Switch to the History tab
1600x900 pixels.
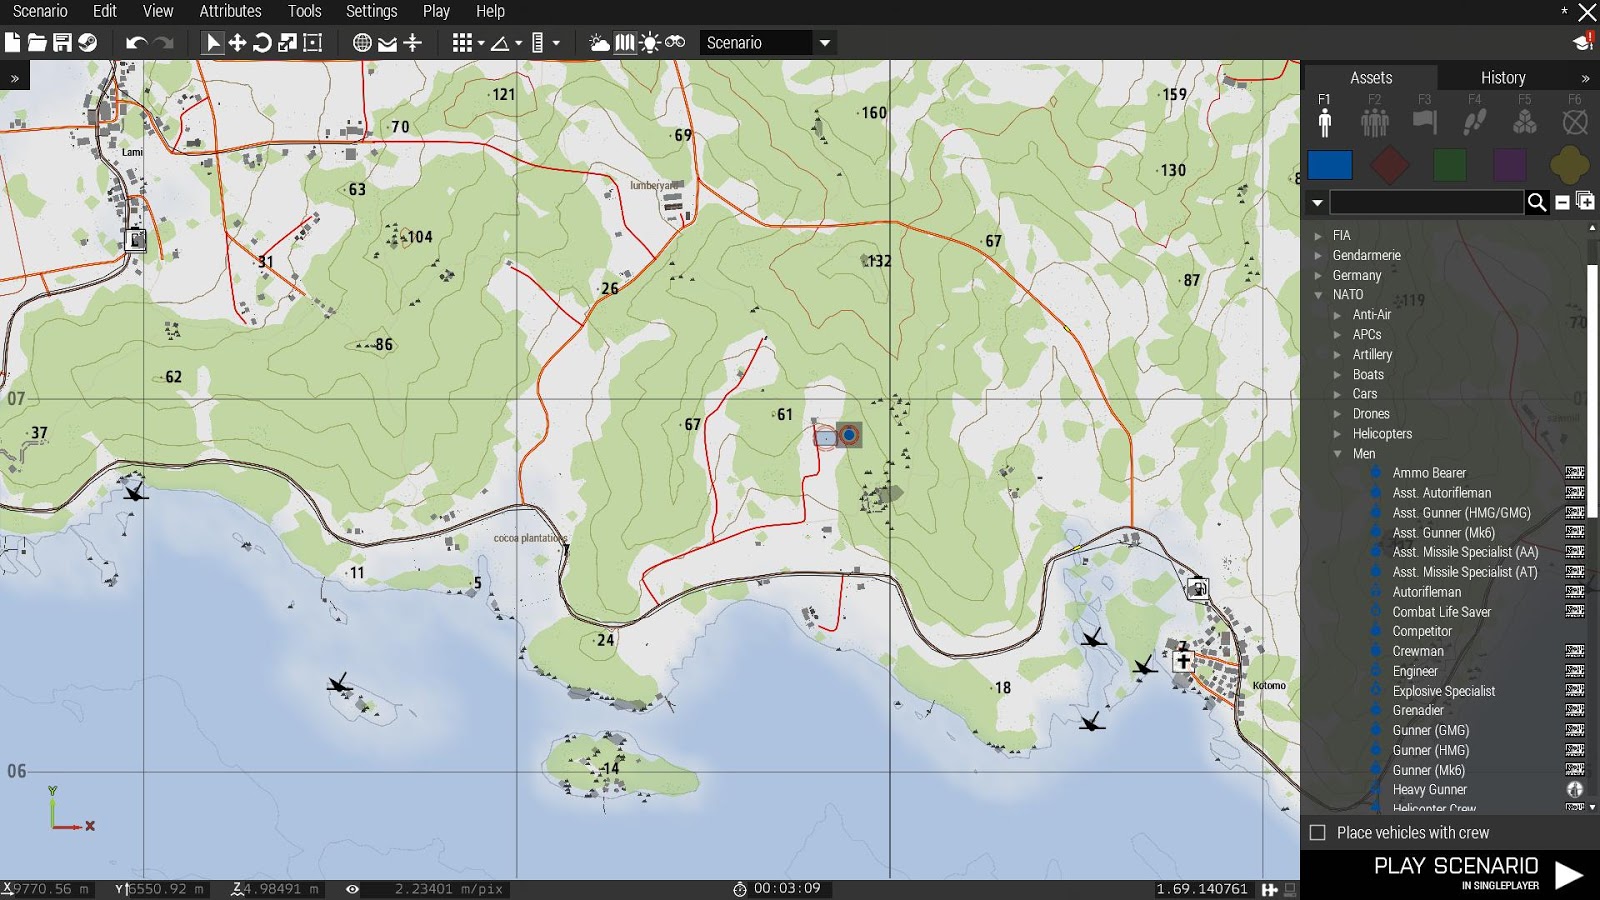coord(1502,77)
